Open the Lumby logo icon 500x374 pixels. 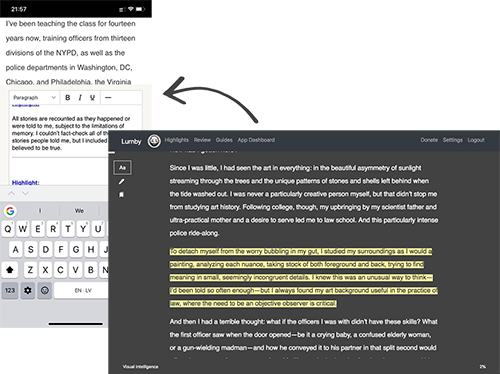154,141
